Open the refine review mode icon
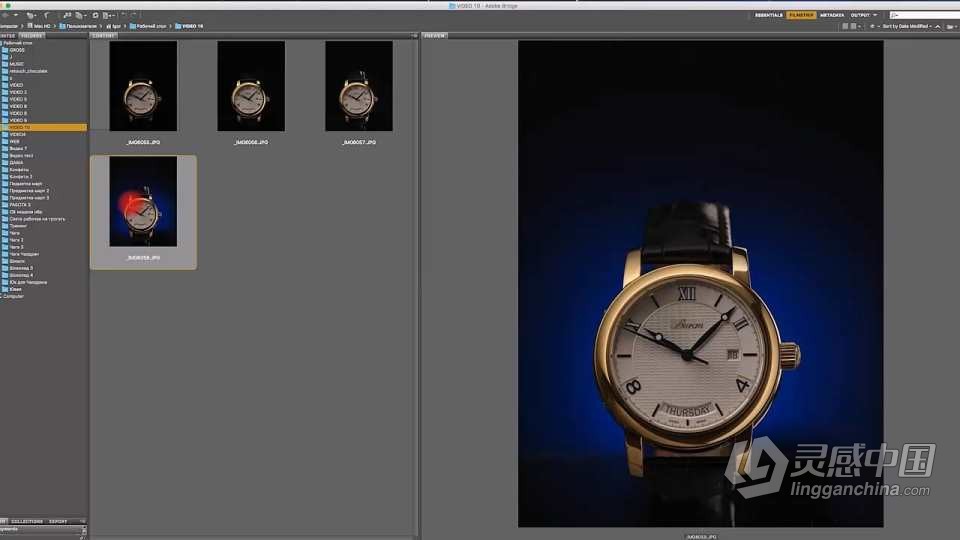The width and height of the screenshot is (960, 540). point(80,15)
